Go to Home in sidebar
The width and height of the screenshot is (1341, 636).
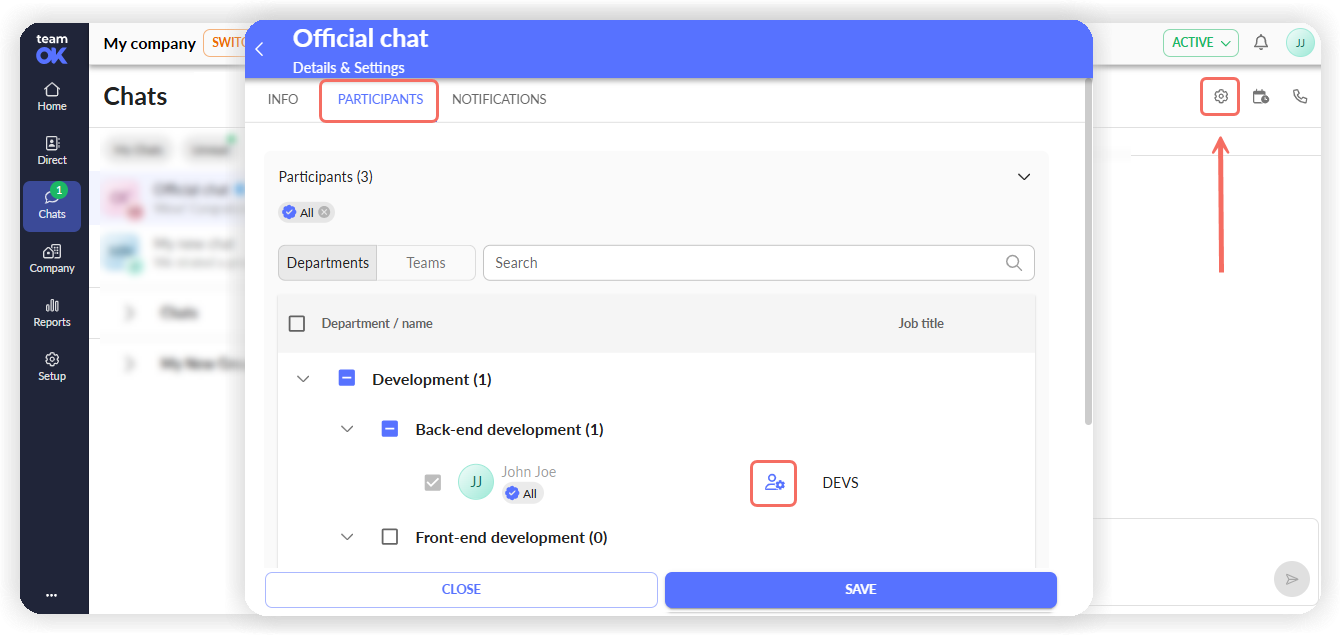(x=52, y=96)
